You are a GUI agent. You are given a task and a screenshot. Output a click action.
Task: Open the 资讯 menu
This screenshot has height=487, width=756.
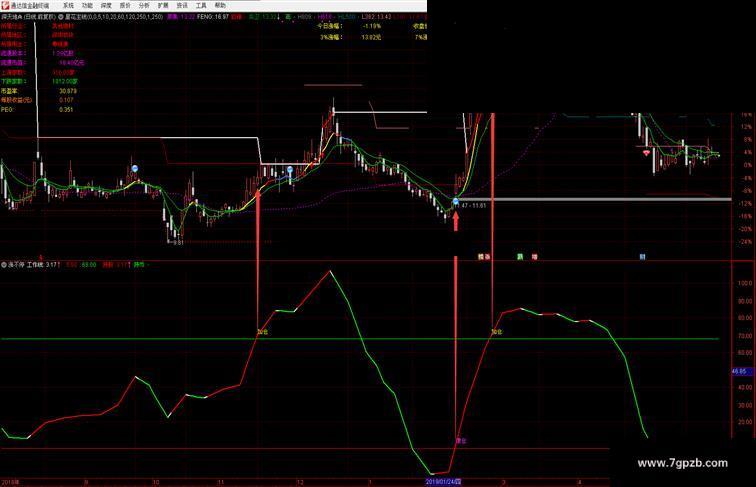pos(182,5)
